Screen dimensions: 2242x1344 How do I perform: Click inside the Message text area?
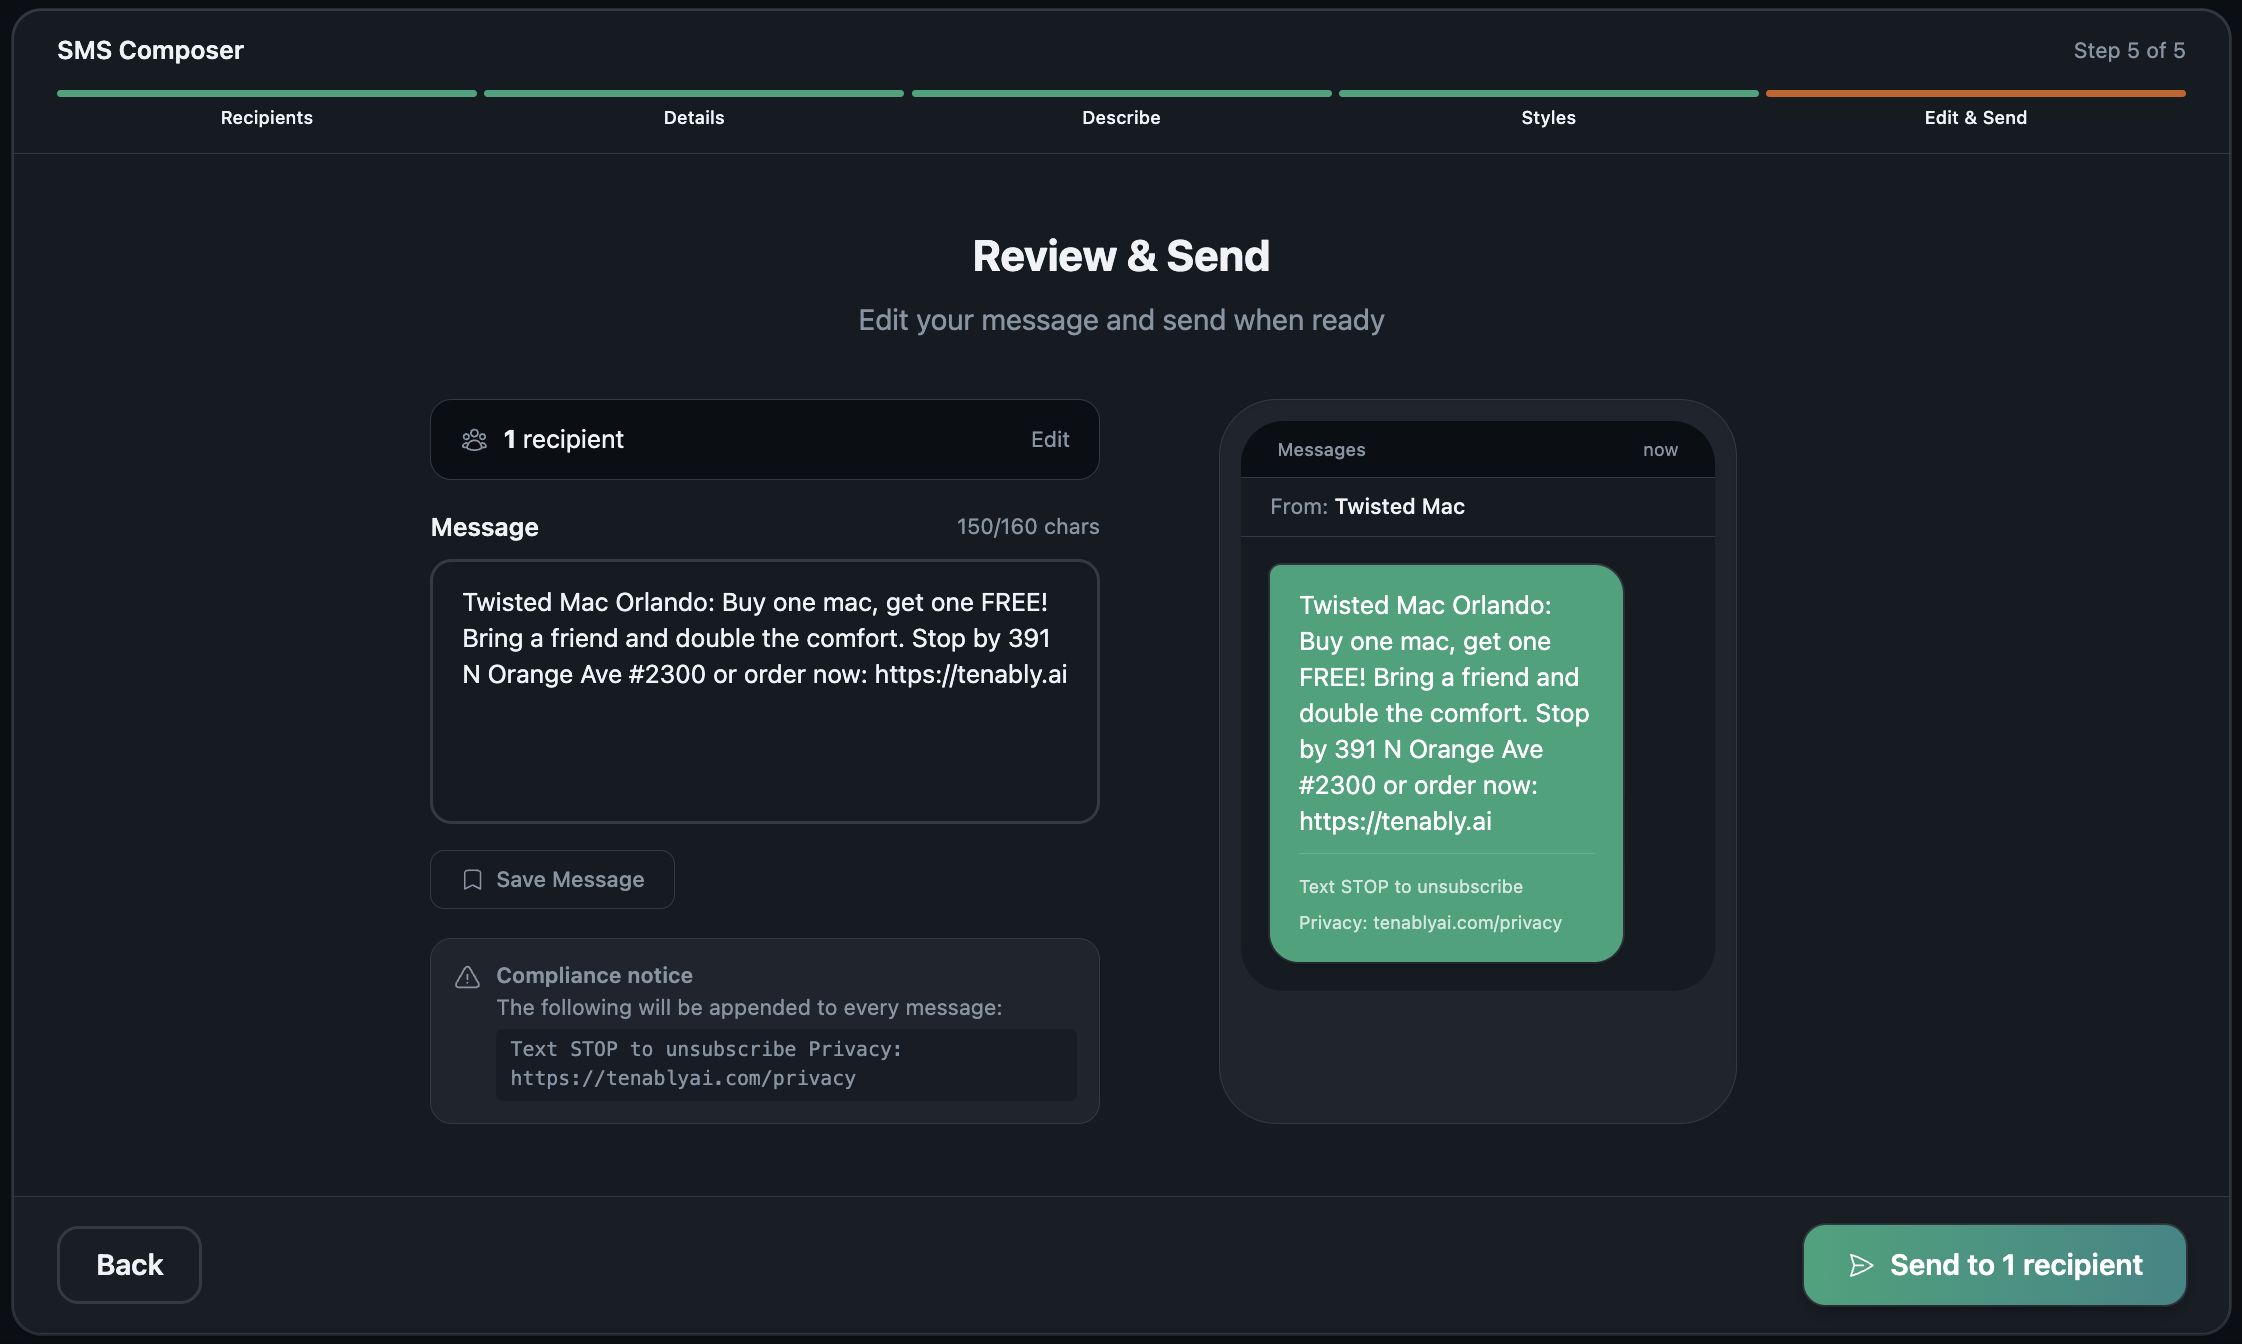765,691
